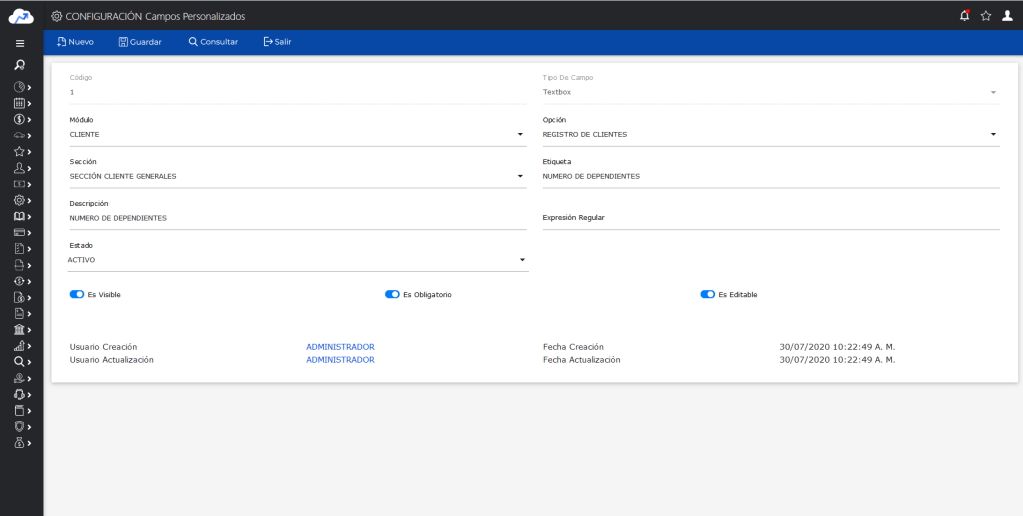Click the favorites star in the header
The height and width of the screenshot is (516, 1023).
click(x=986, y=16)
